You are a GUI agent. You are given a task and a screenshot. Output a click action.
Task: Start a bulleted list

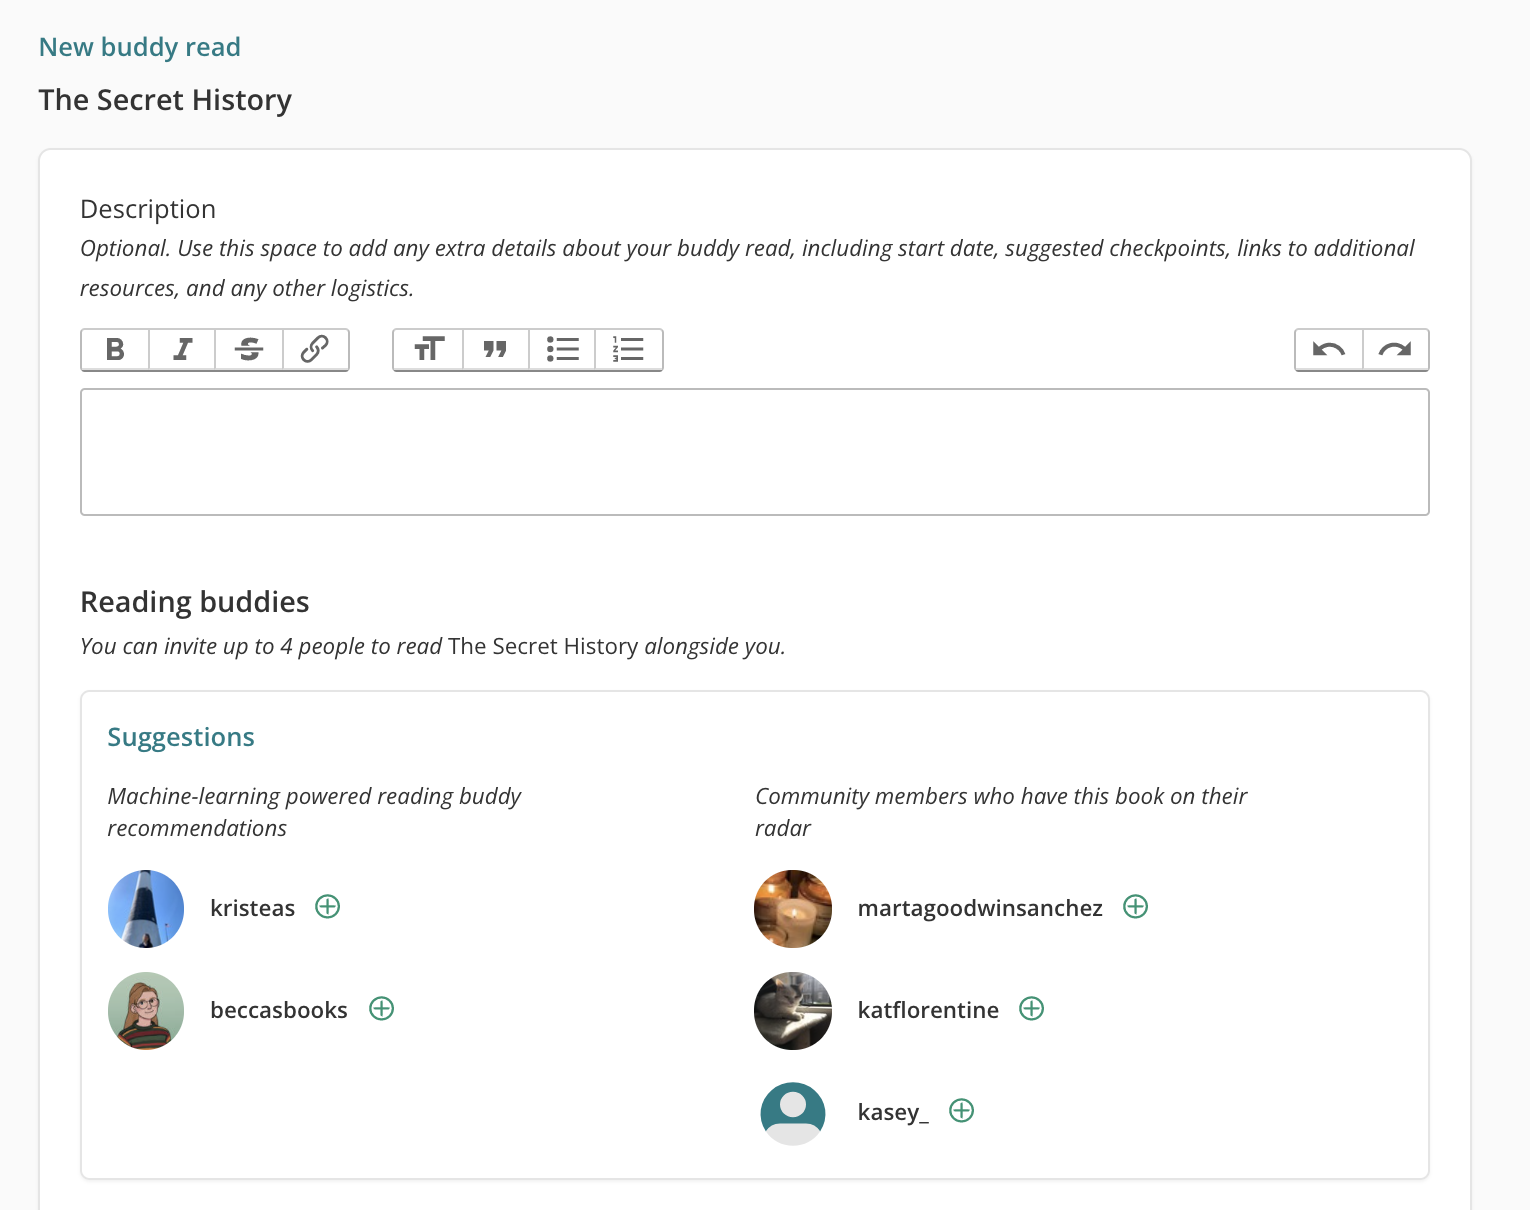pos(562,350)
